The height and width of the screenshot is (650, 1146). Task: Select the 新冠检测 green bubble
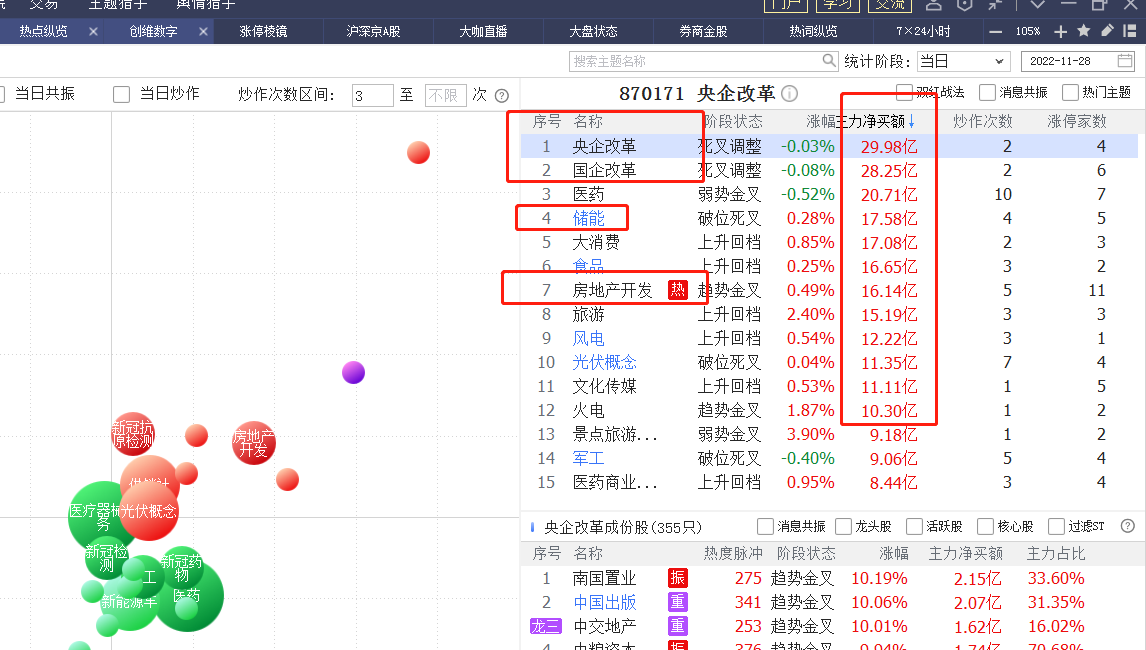[x=107, y=557]
